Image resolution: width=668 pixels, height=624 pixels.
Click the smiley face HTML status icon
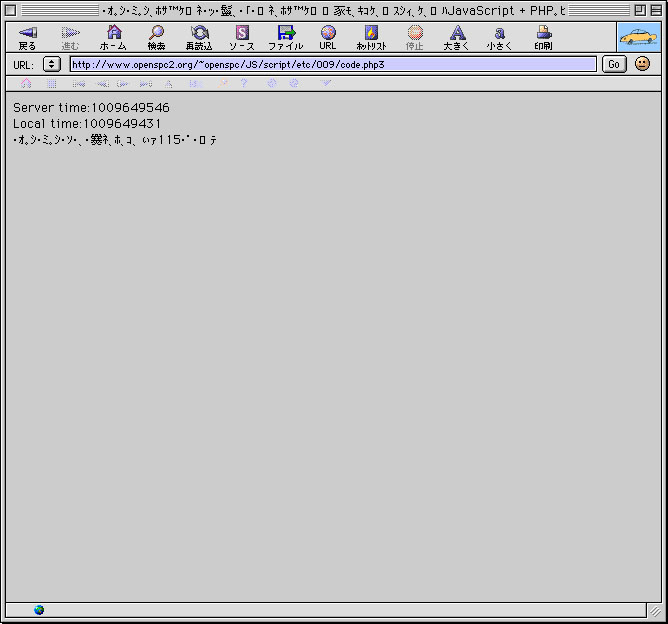pyautogui.click(x=642, y=64)
